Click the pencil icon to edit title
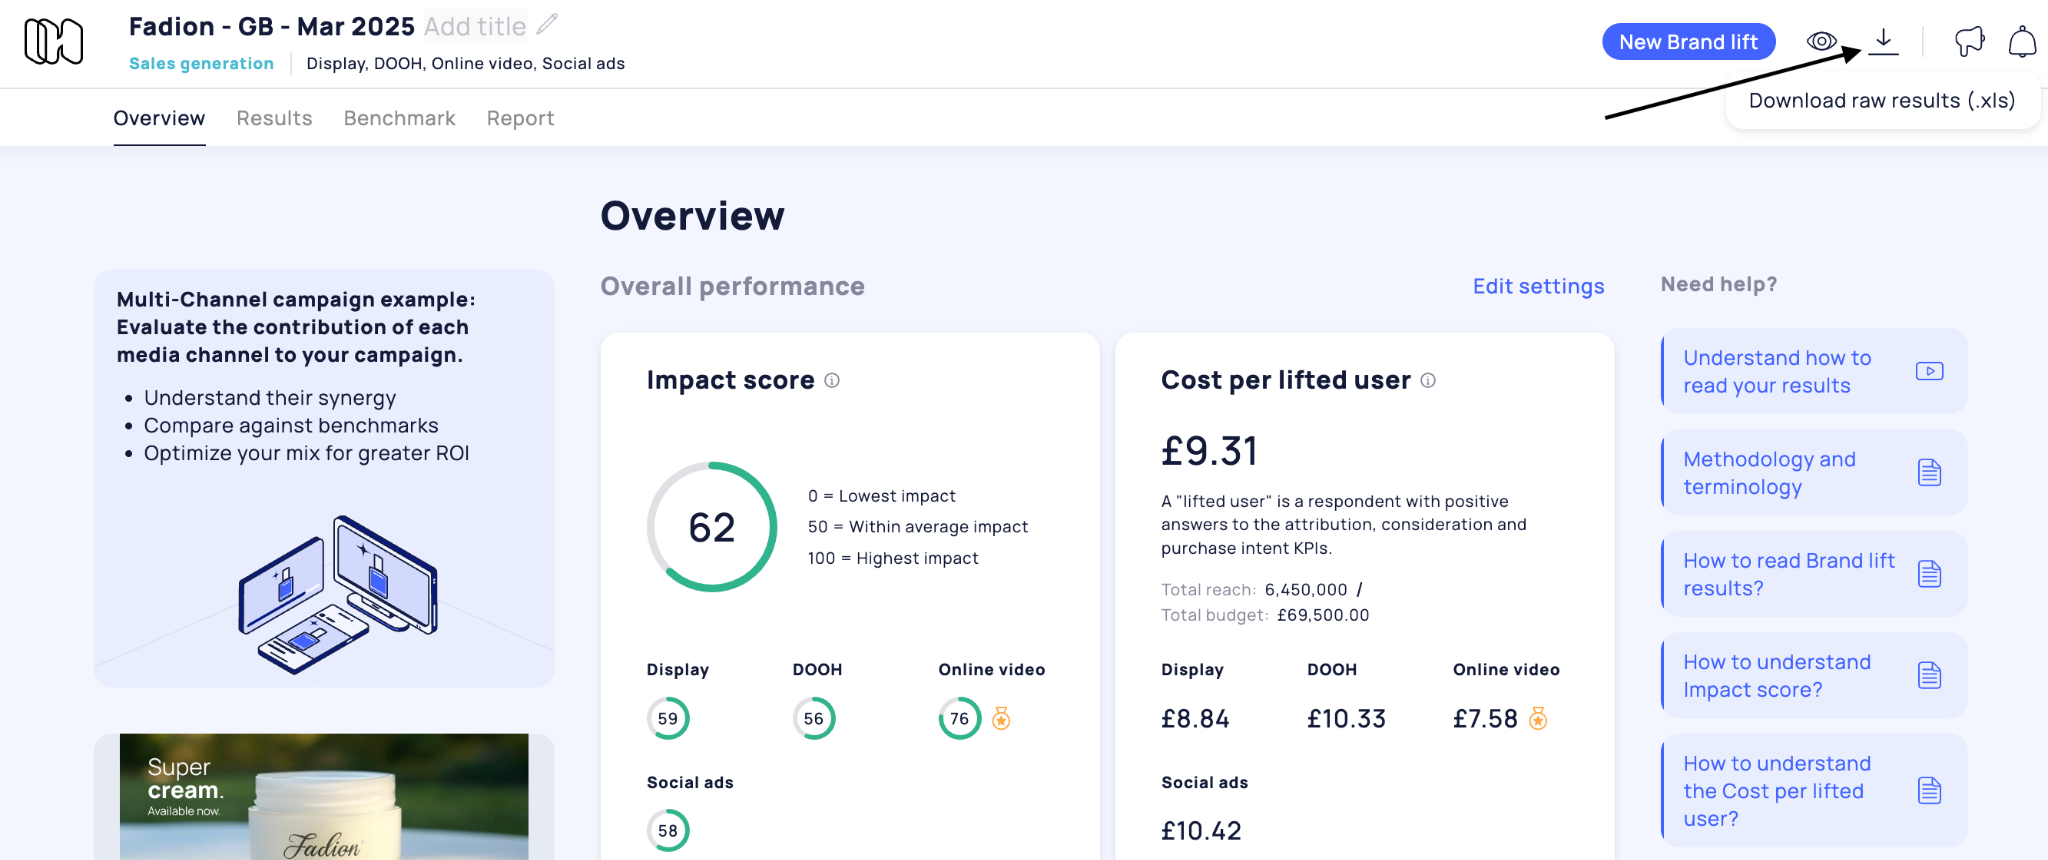The width and height of the screenshot is (2048, 860). click(547, 25)
